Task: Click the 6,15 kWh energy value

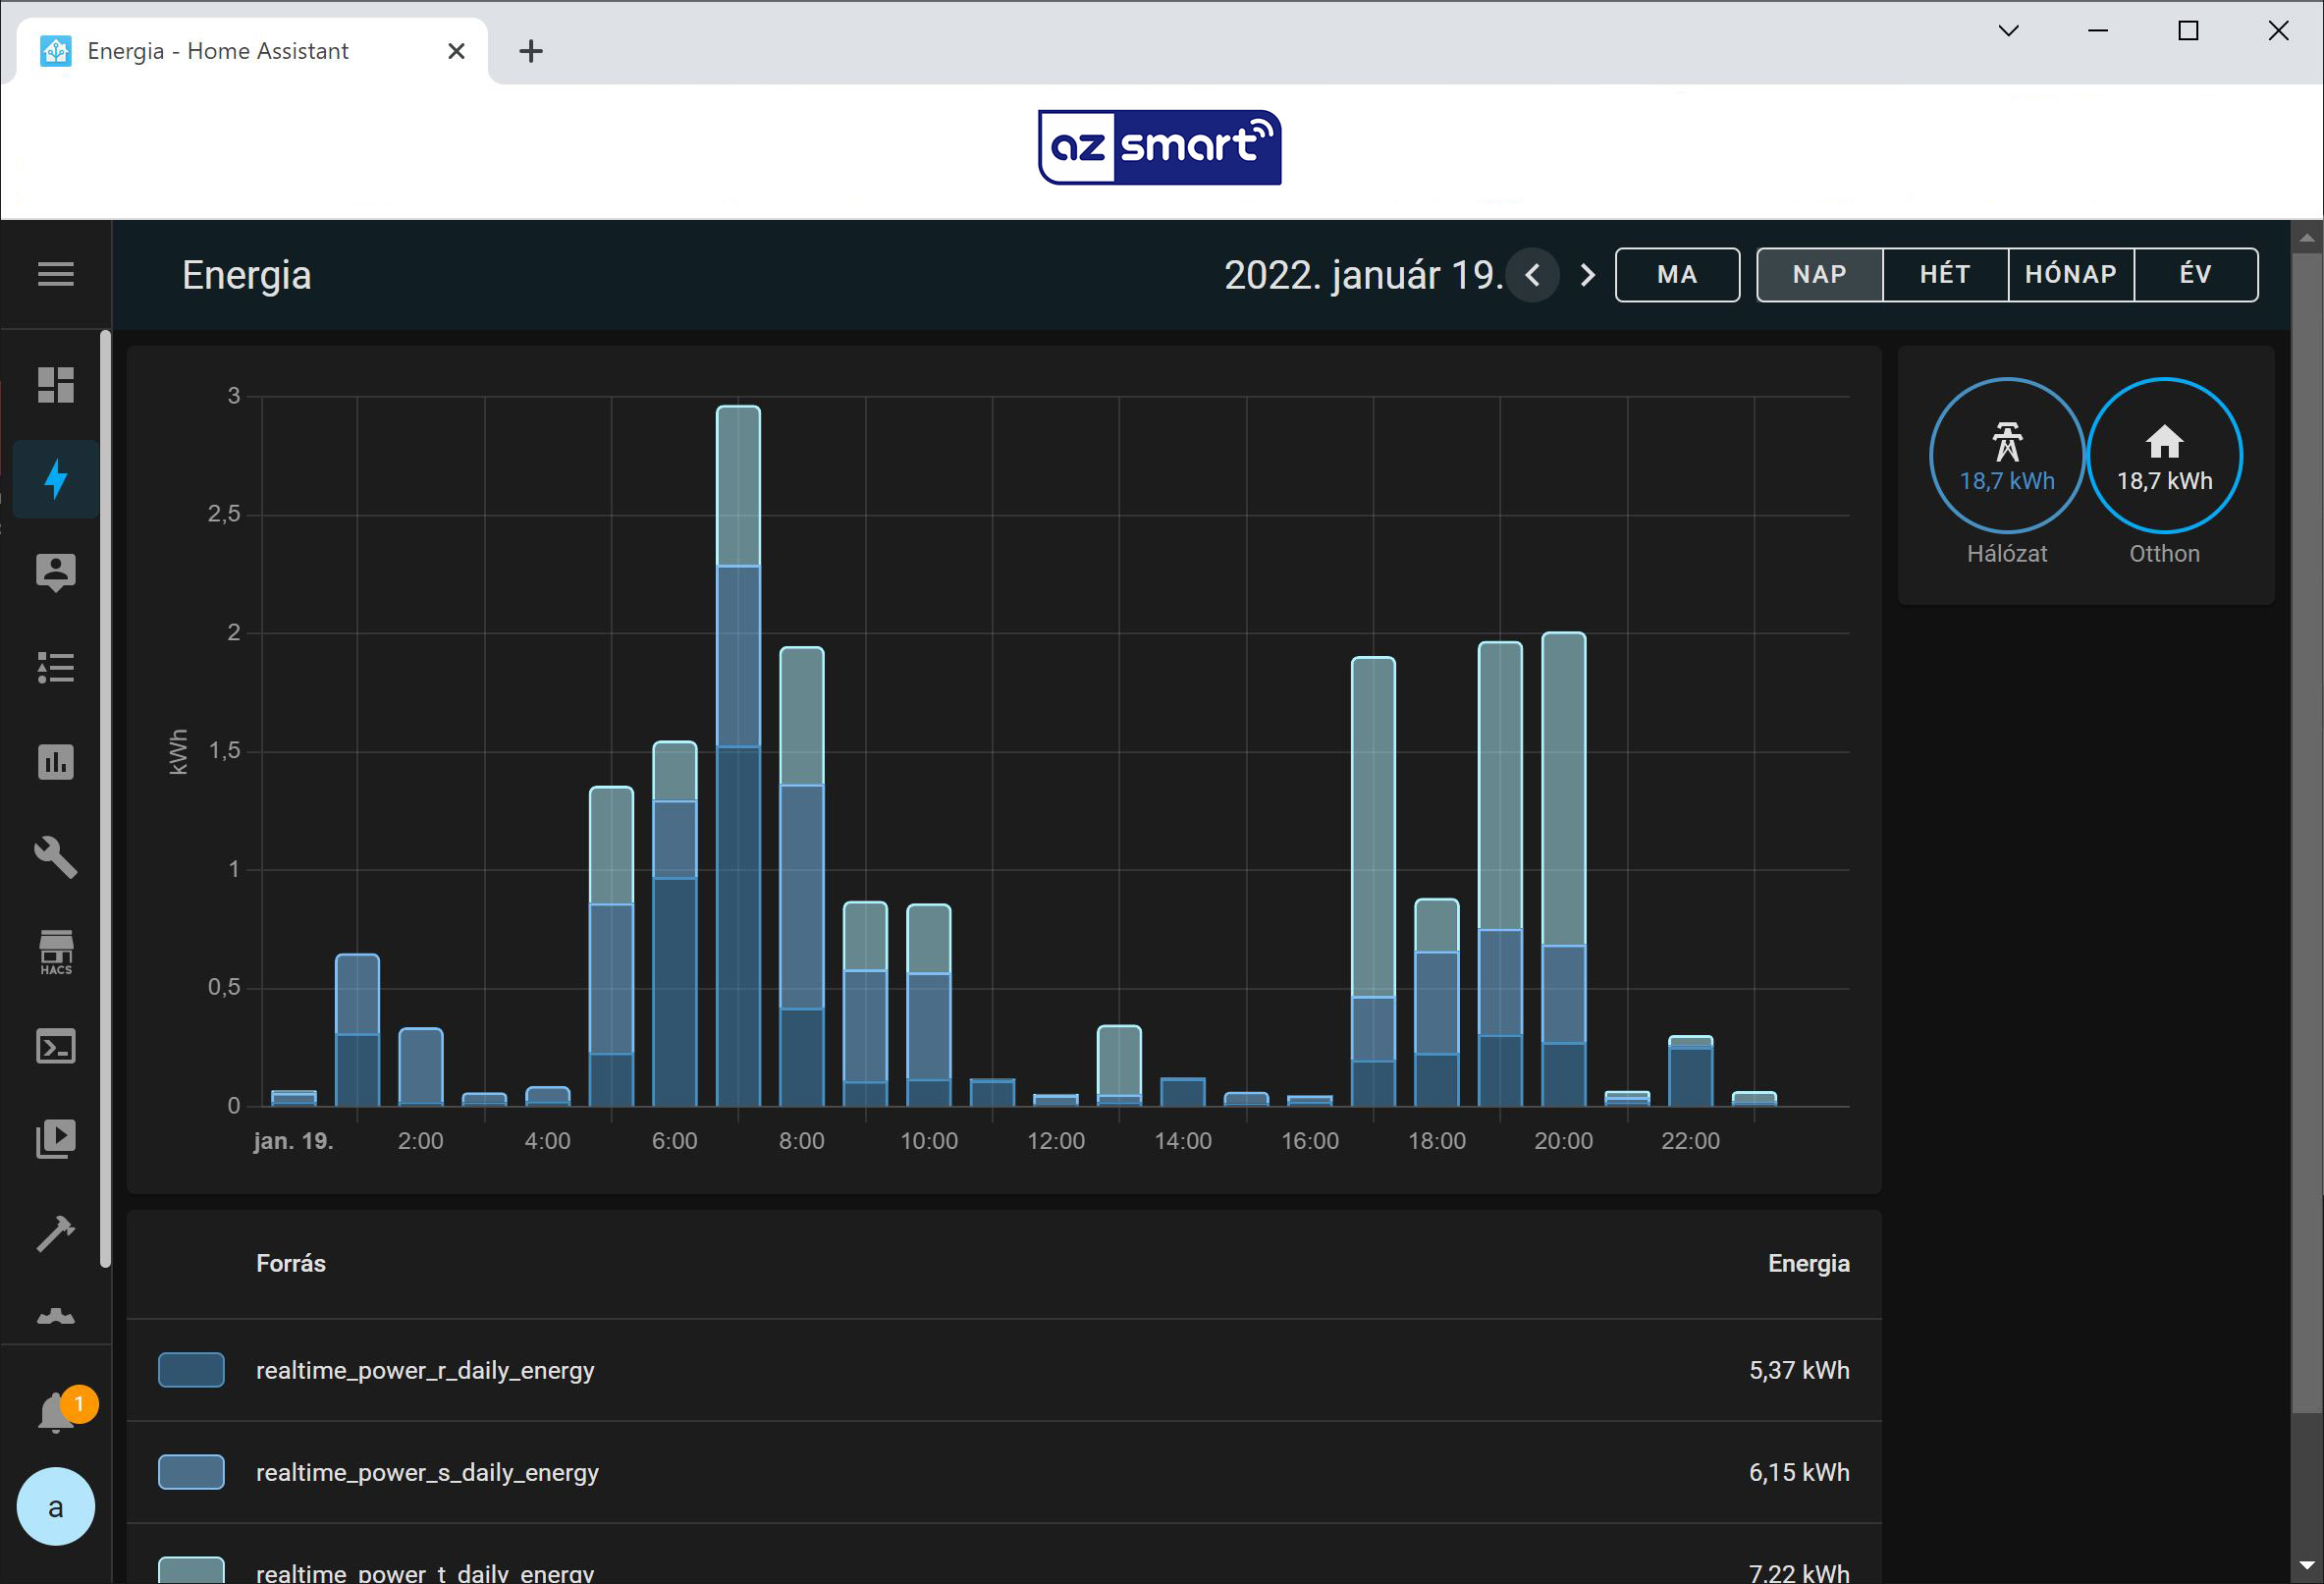Action: pos(1799,1472)
